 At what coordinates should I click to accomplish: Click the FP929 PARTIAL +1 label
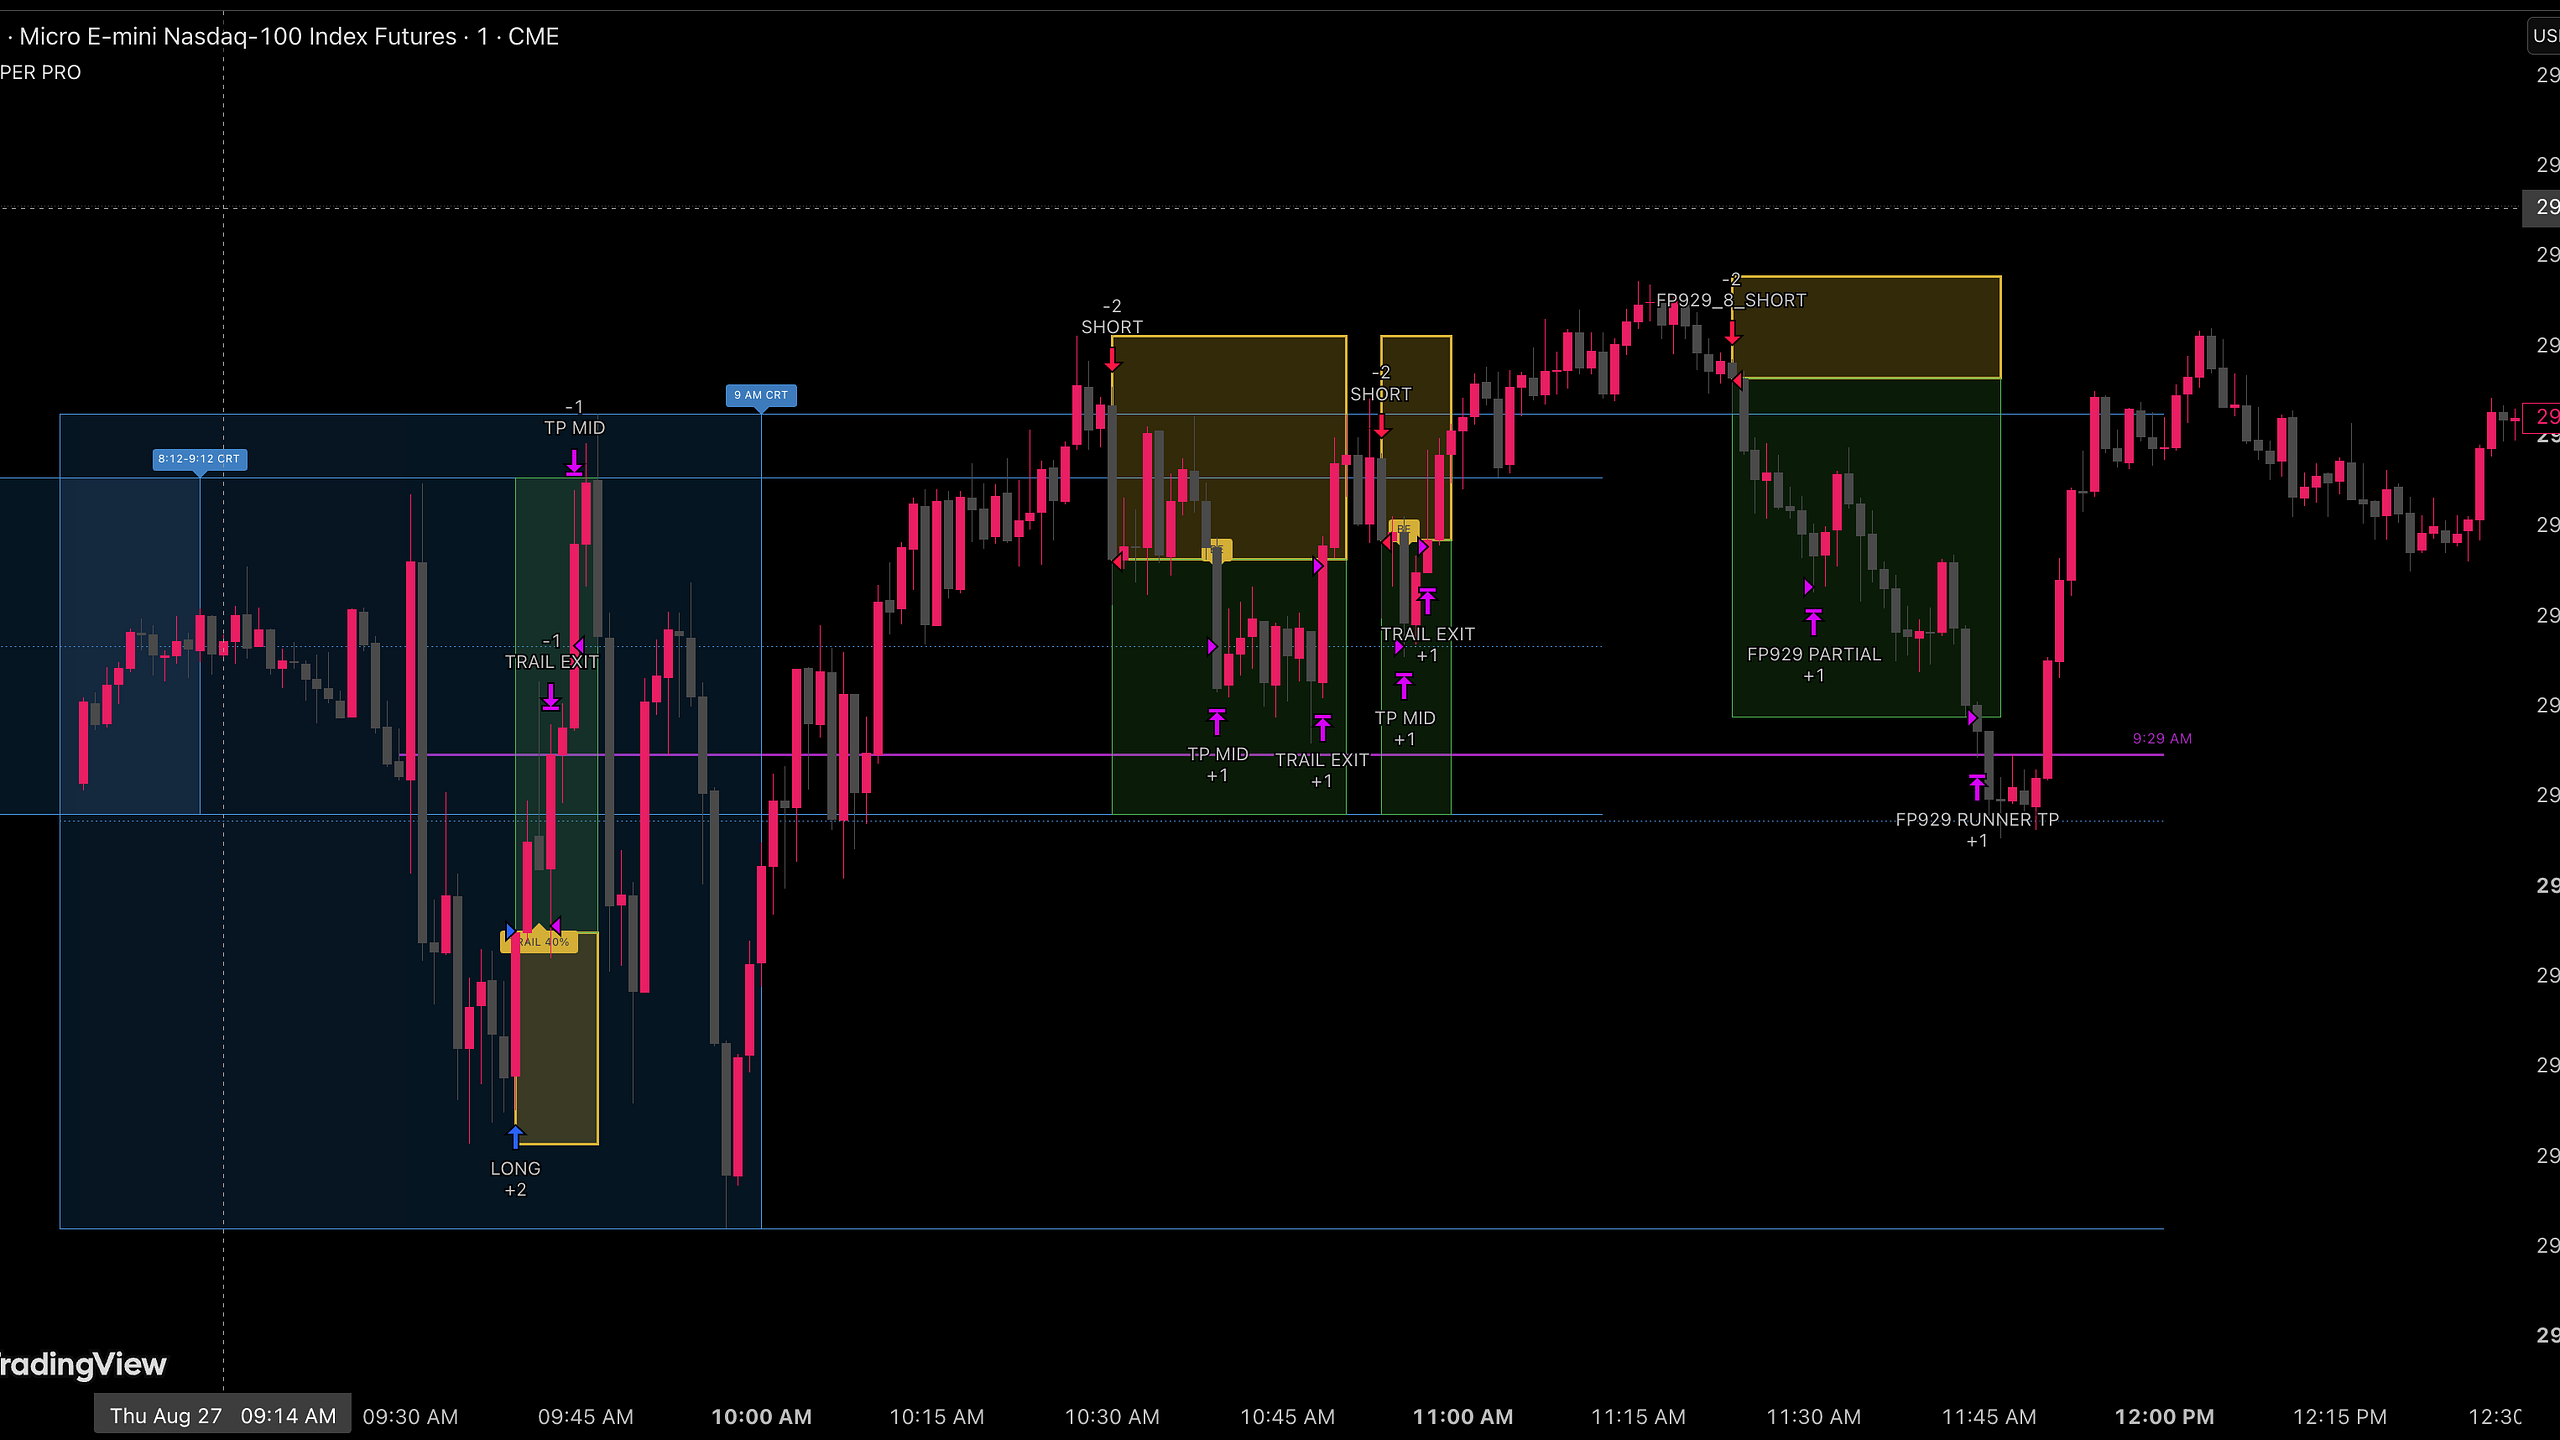(x=1813, y=665)
